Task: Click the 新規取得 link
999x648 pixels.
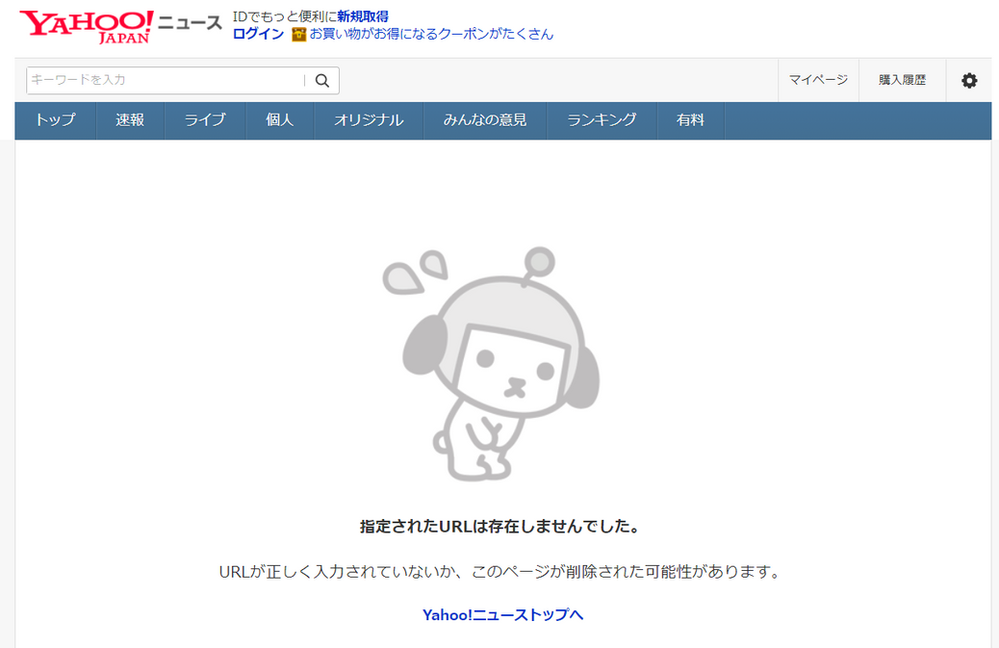Action: [363, 17]
